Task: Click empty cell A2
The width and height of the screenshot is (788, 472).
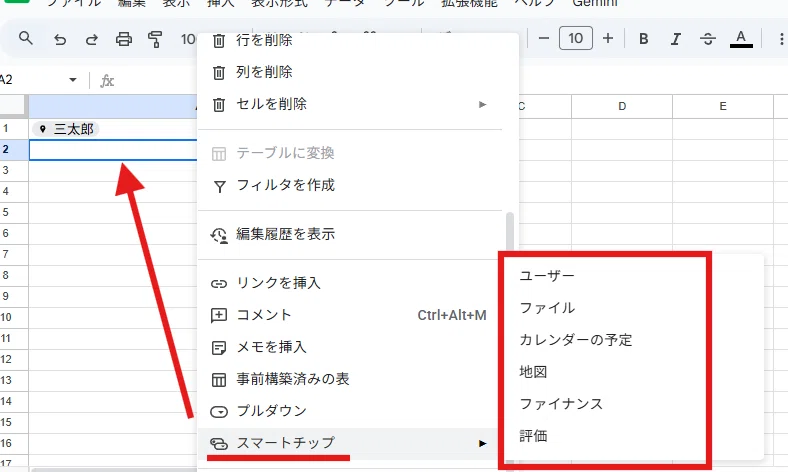Action: pyautogui.click(x=113, y=150)
